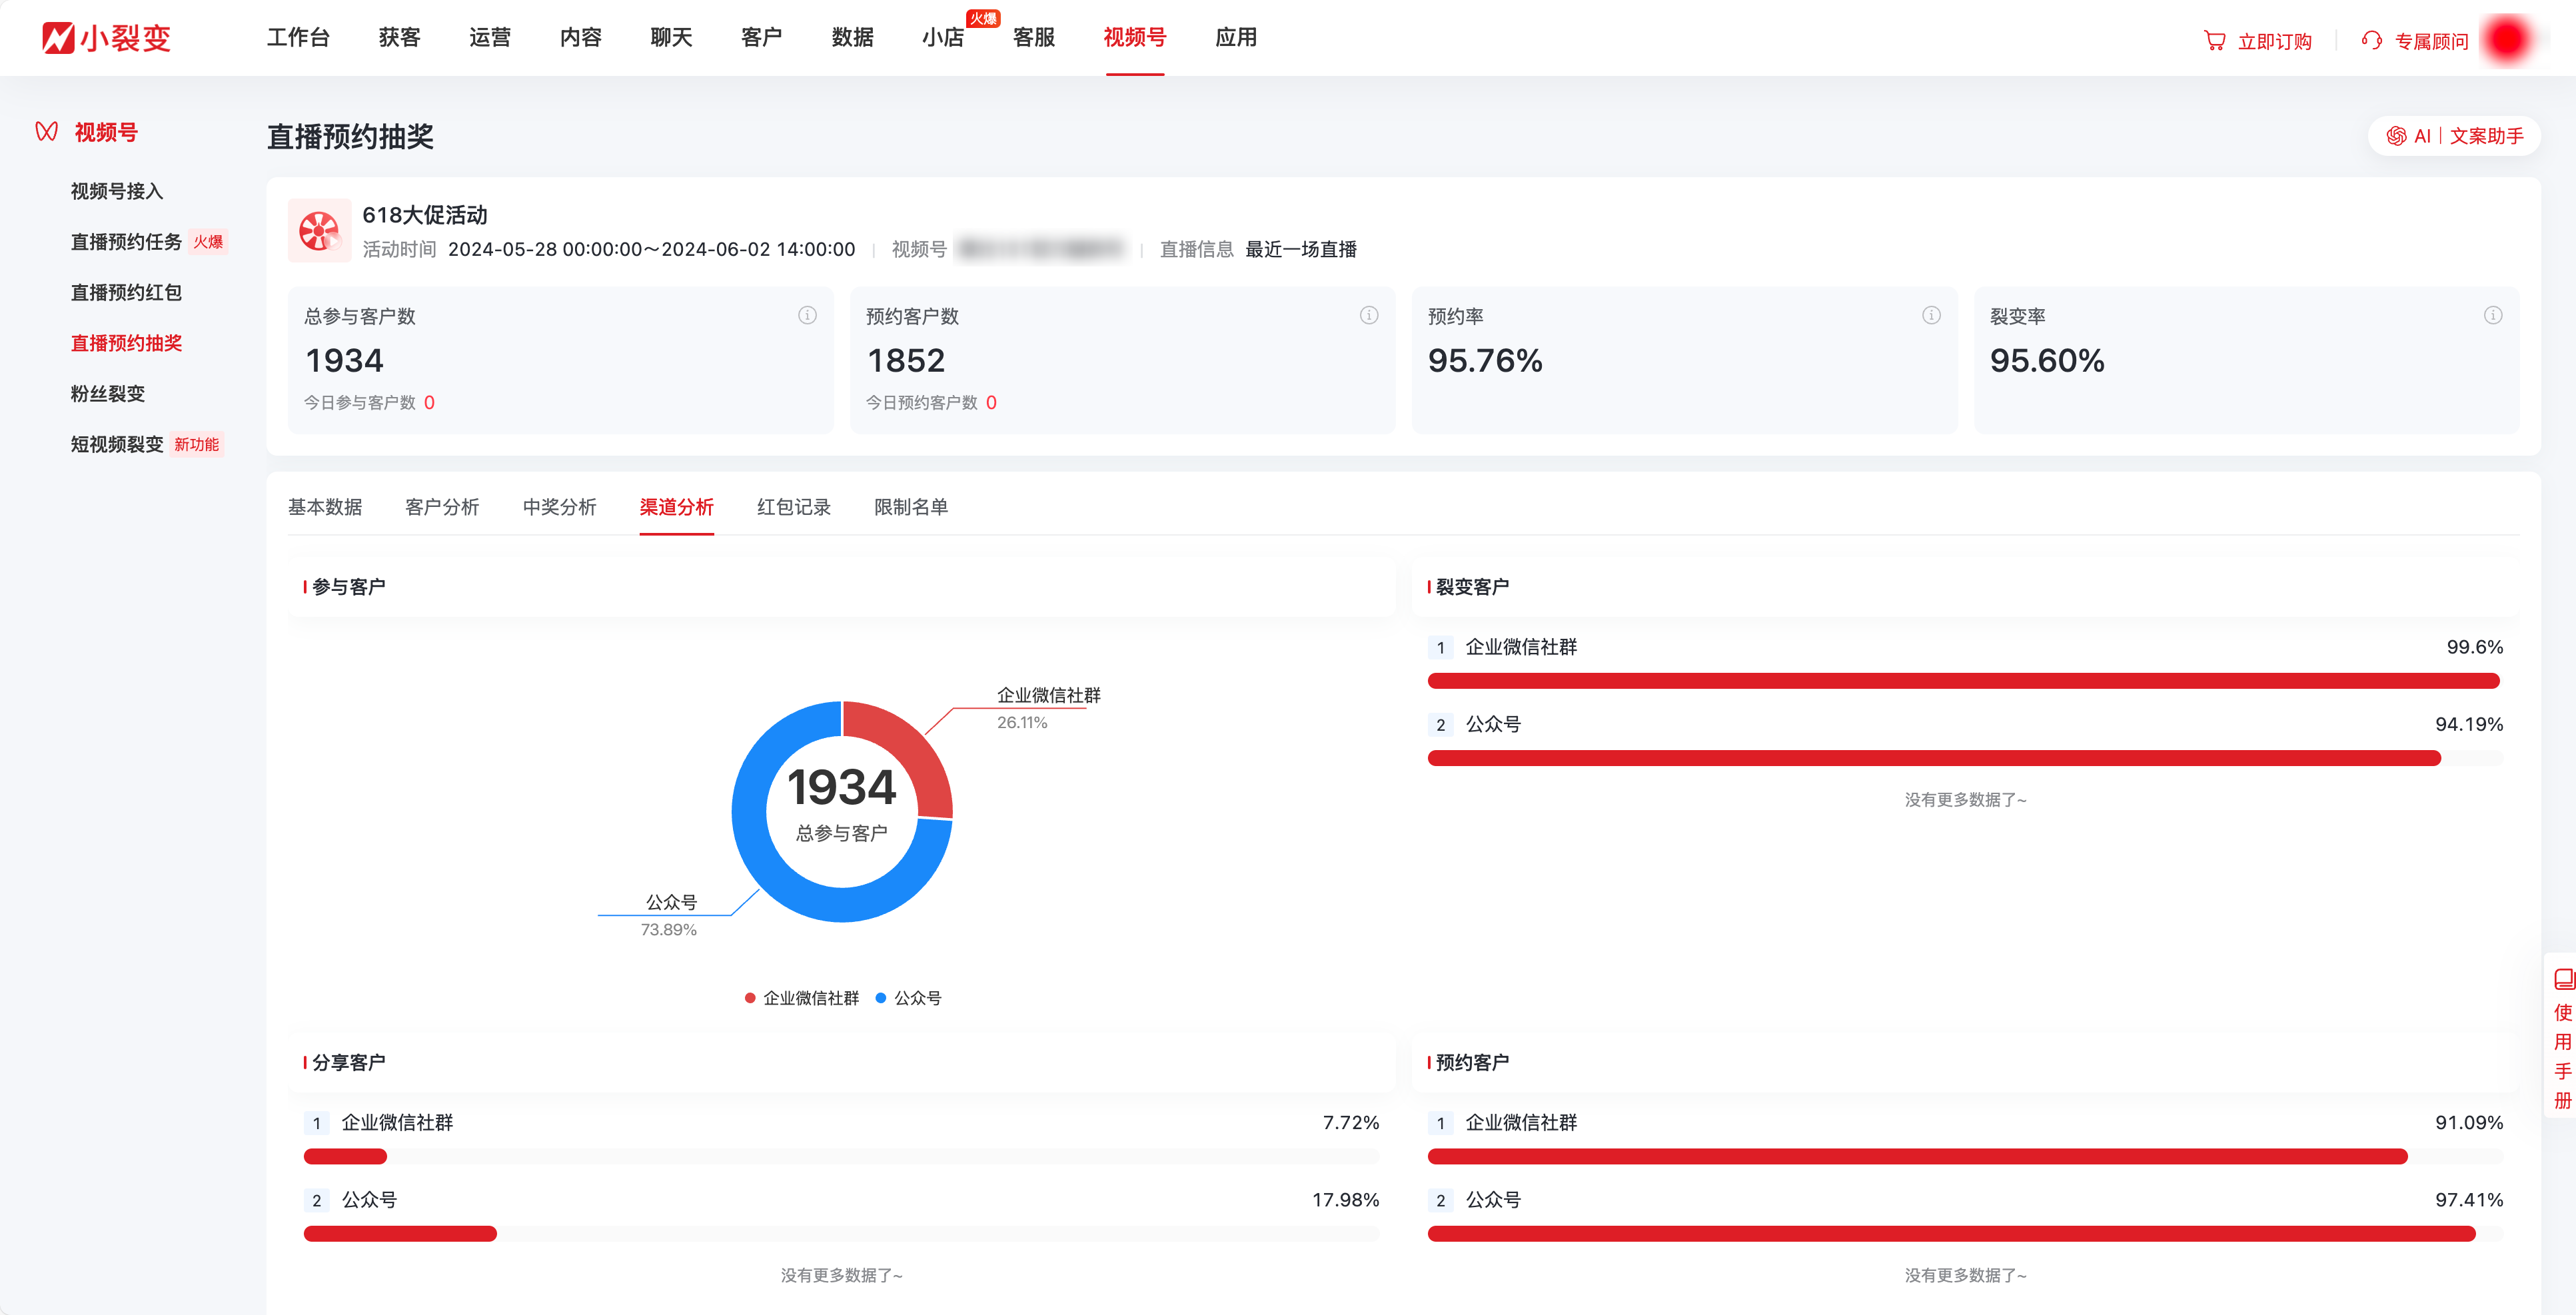Click info icon on 预约客户数 card

click(x=1369, y=316)
